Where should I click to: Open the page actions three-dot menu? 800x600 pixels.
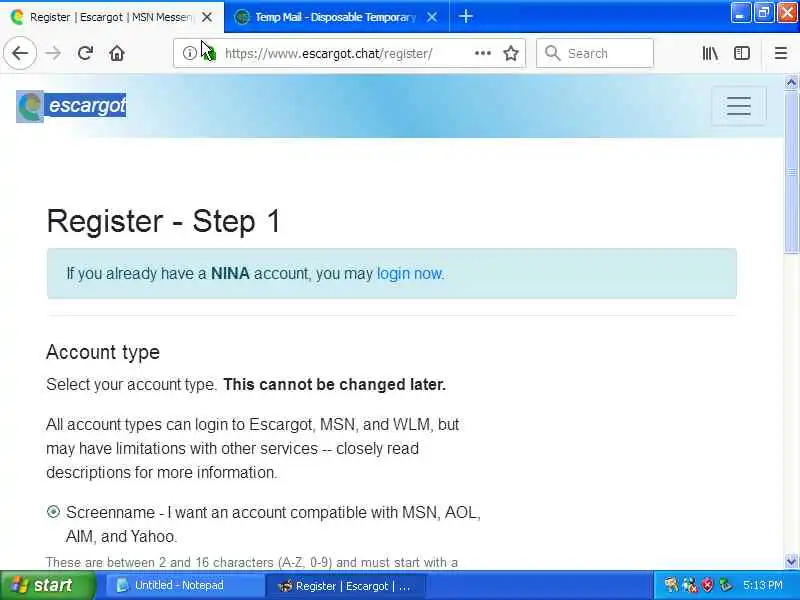(483, 53)
